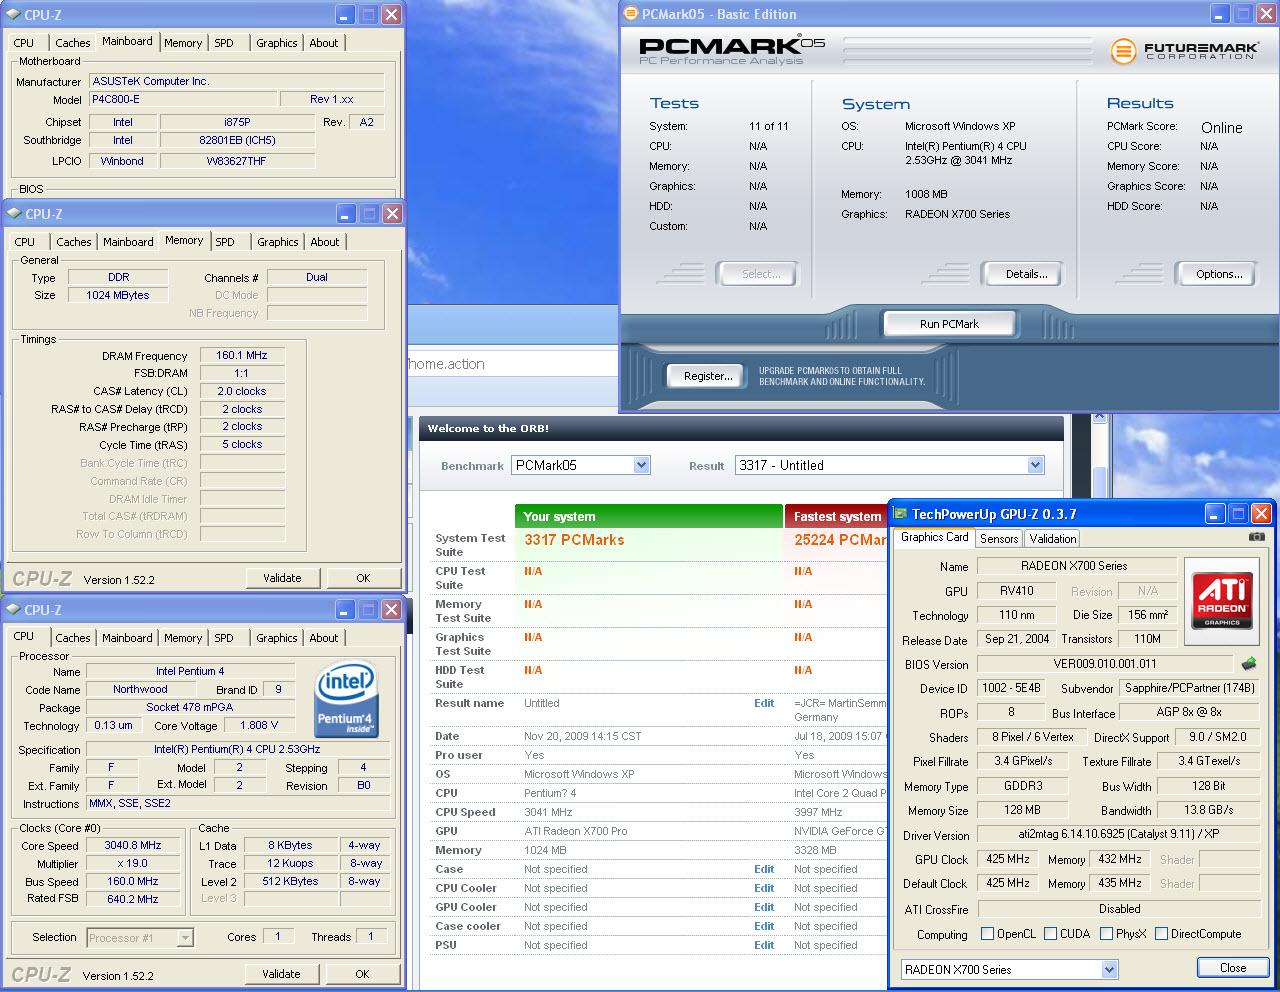The width and height of the screenshot is (1280, 992).
Task: Click Edit link for PSU row
Action: 764,945
